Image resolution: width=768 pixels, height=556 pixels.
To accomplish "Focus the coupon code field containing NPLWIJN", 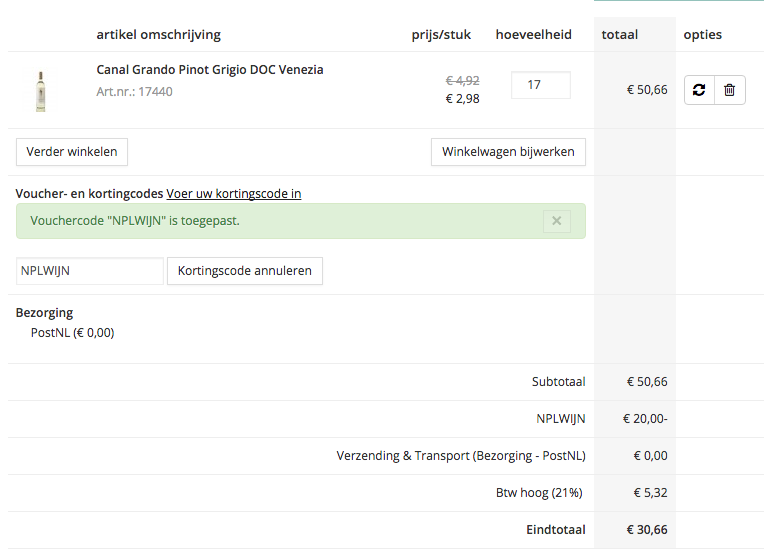I will coord(89,270).
